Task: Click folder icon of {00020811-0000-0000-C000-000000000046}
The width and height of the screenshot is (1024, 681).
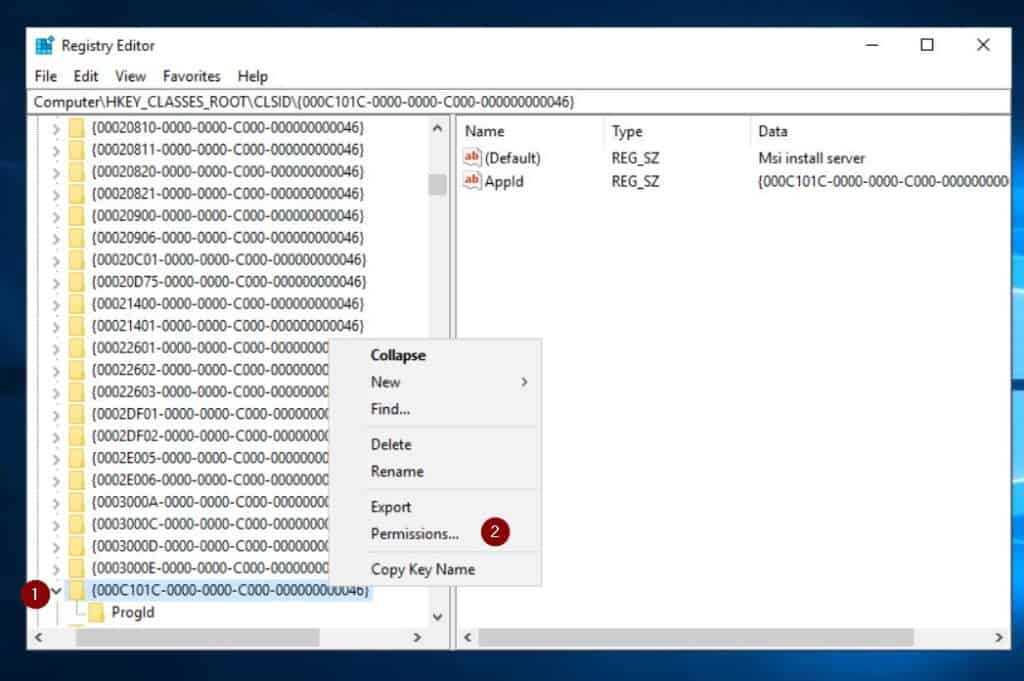Action: [x=77, y=150]
